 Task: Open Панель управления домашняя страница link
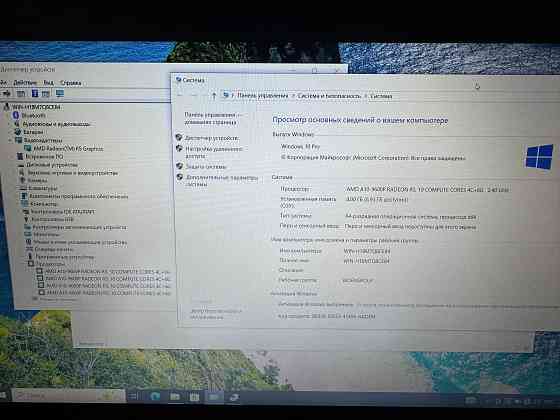point(213,119)
